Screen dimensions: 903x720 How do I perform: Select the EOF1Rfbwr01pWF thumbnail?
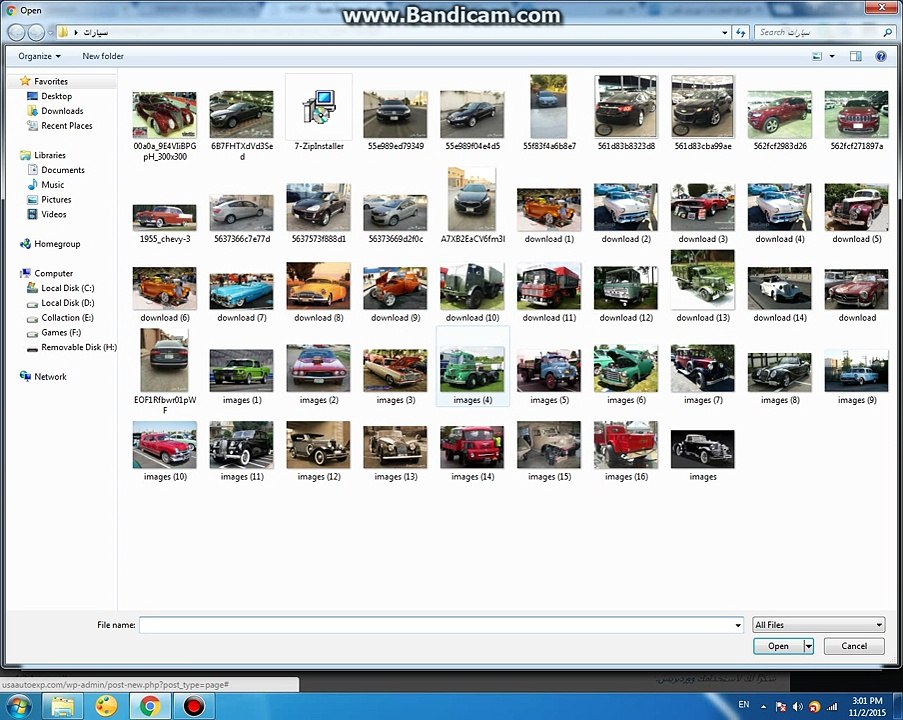click(x=164, y=360)
